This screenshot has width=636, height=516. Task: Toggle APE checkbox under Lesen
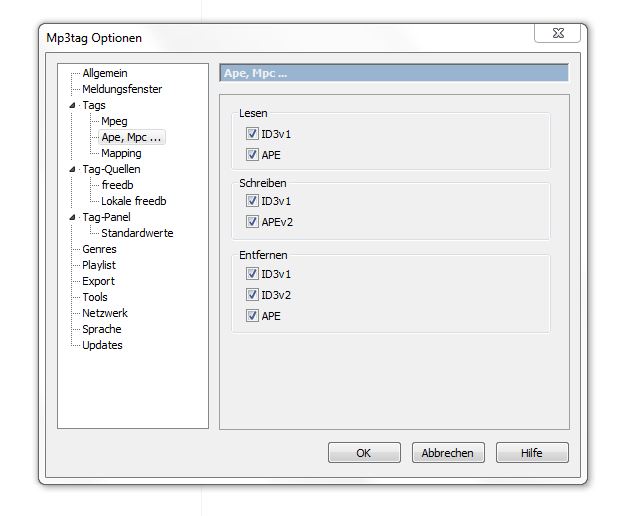[252, 155]
